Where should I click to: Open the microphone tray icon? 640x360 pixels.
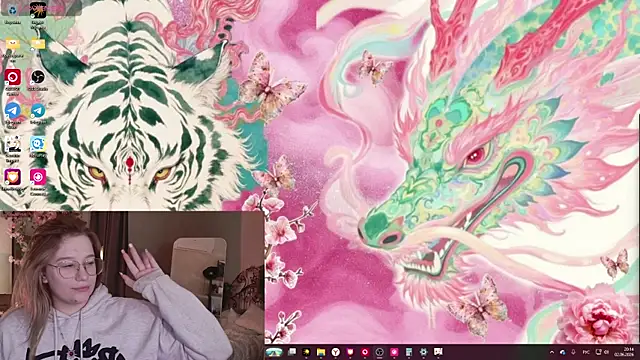(574, 352)
